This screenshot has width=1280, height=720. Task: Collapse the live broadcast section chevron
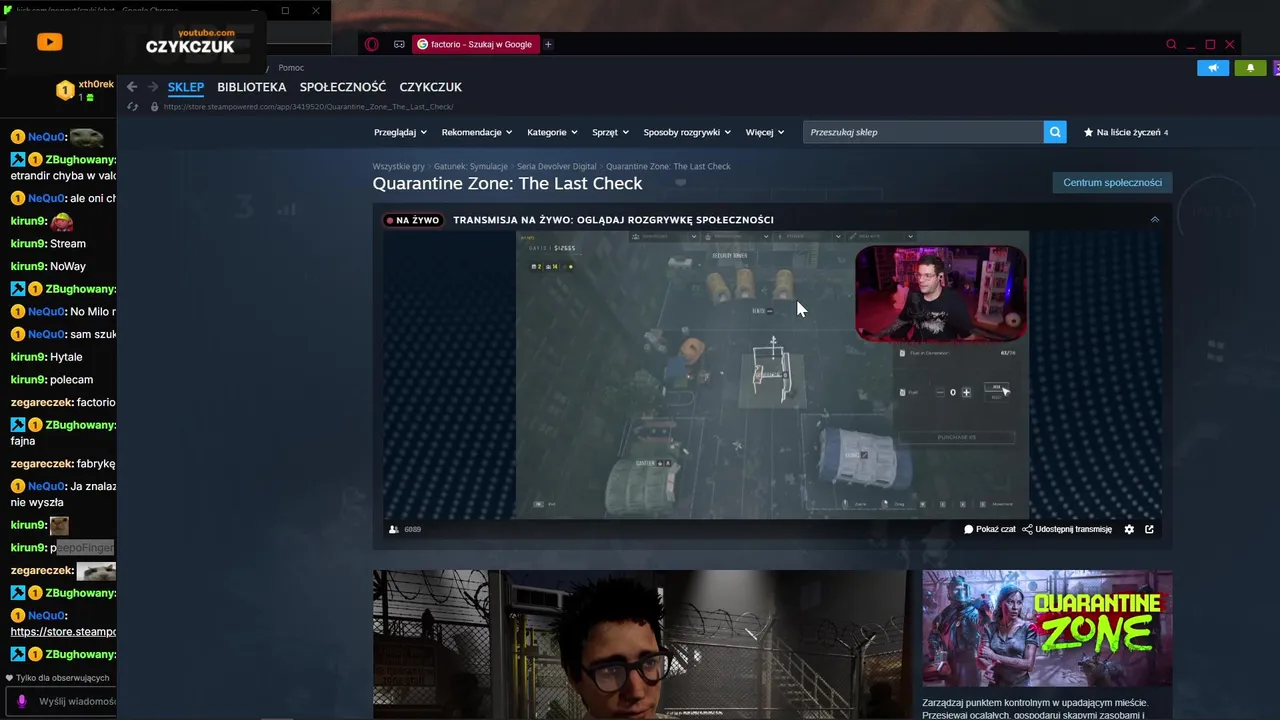point(1154,220)
